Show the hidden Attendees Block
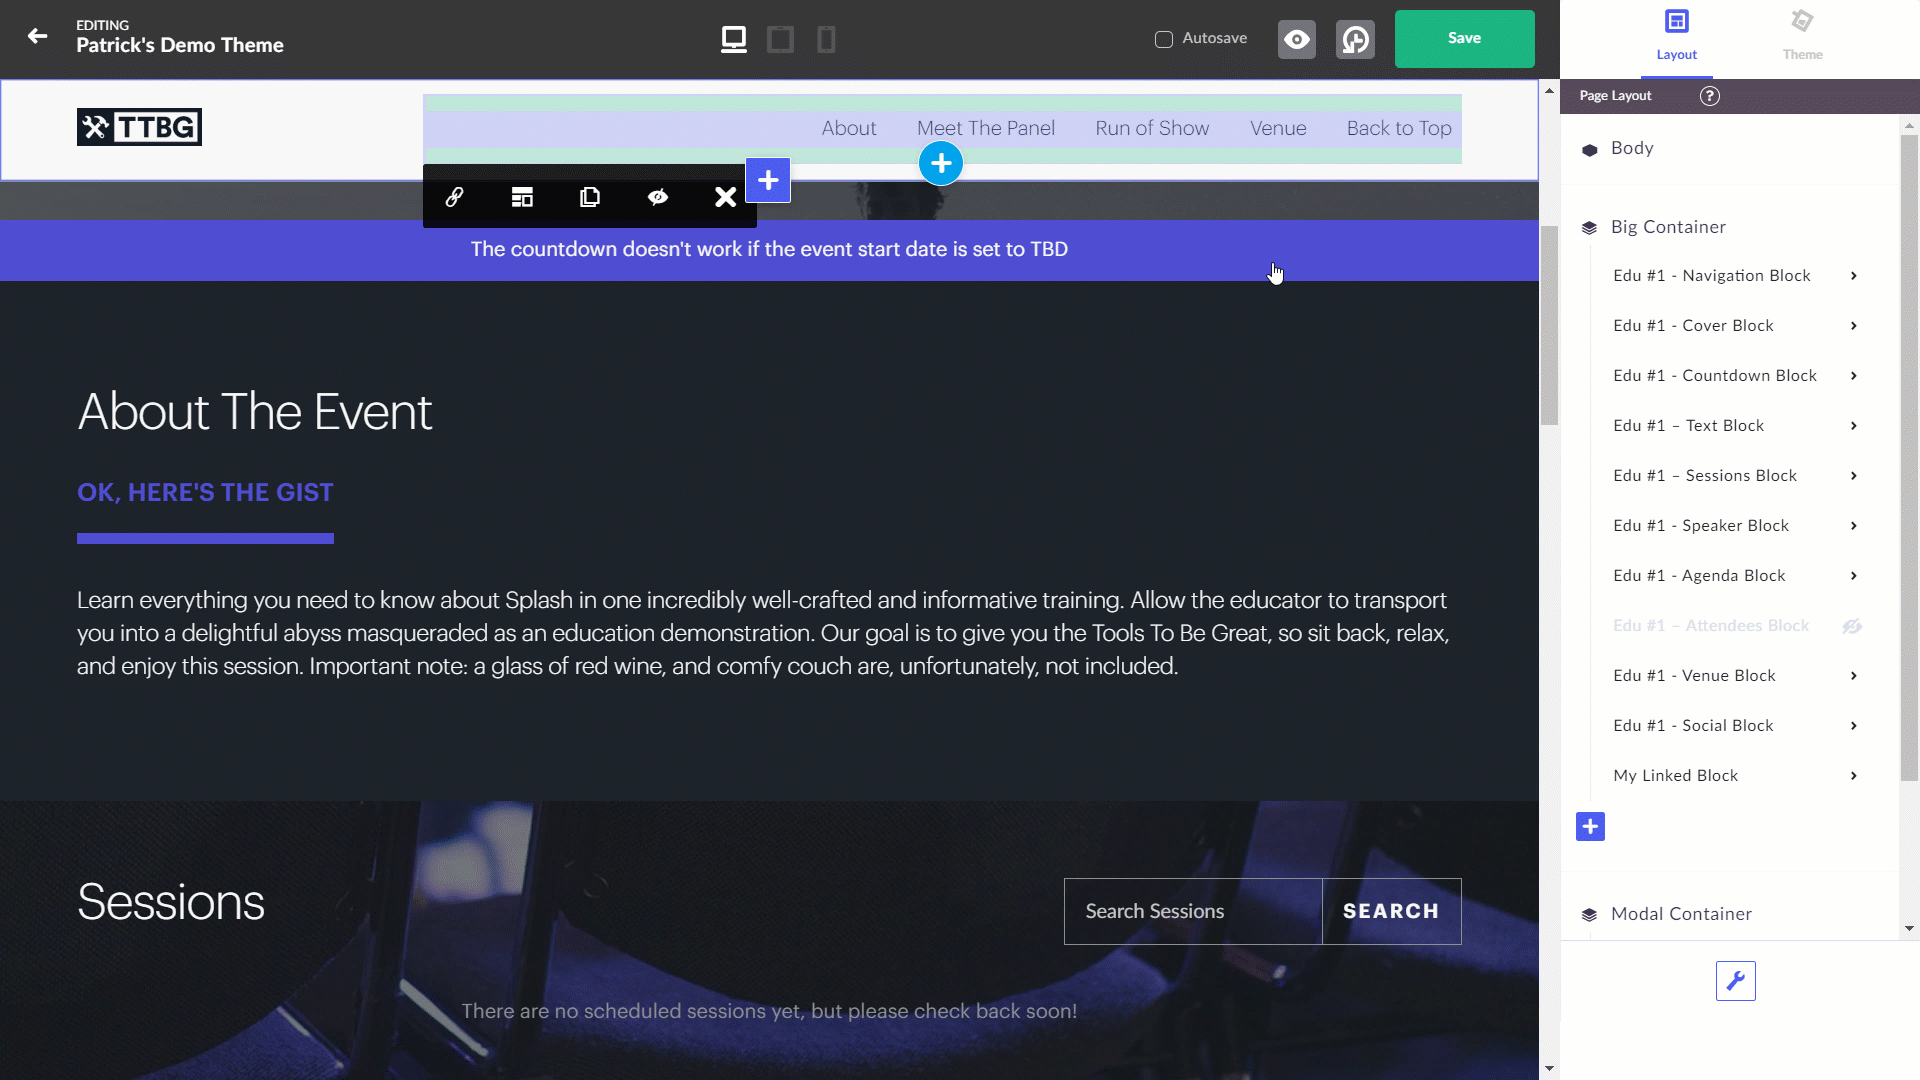This screenshot has height=1080, width=1920. click(1852, 626)
